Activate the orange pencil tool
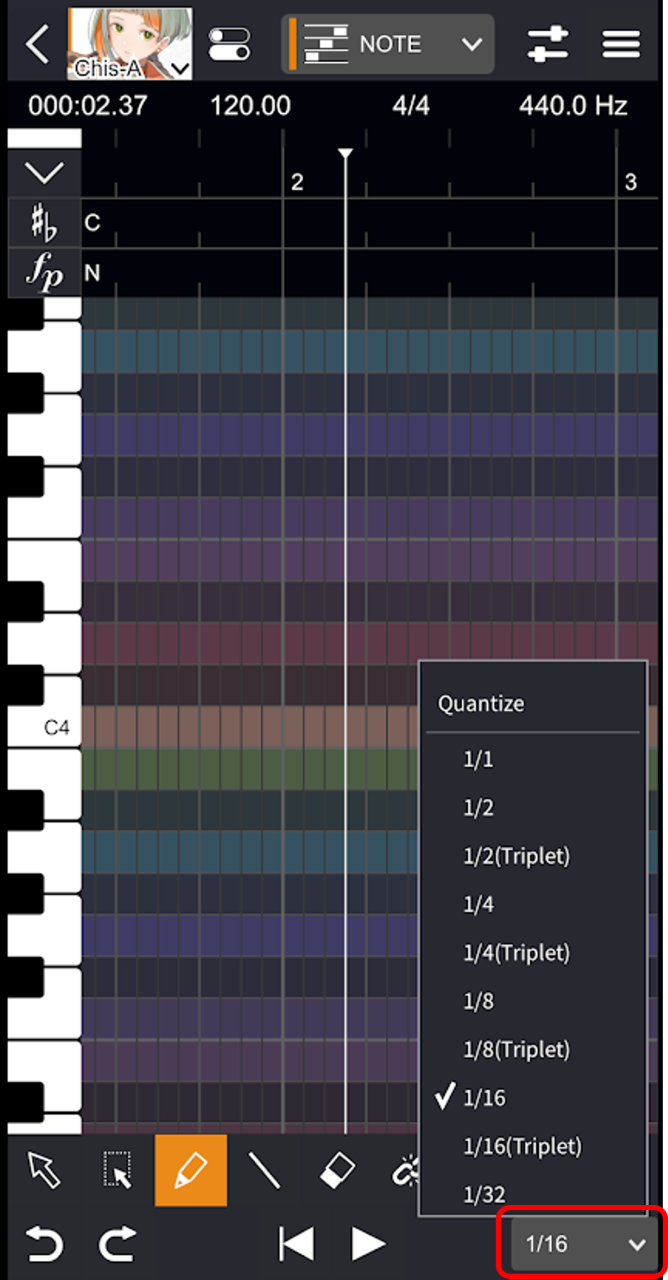The width and height of the screenshot is (668, 1280). pyautogui.click(x=191, y=1170)
